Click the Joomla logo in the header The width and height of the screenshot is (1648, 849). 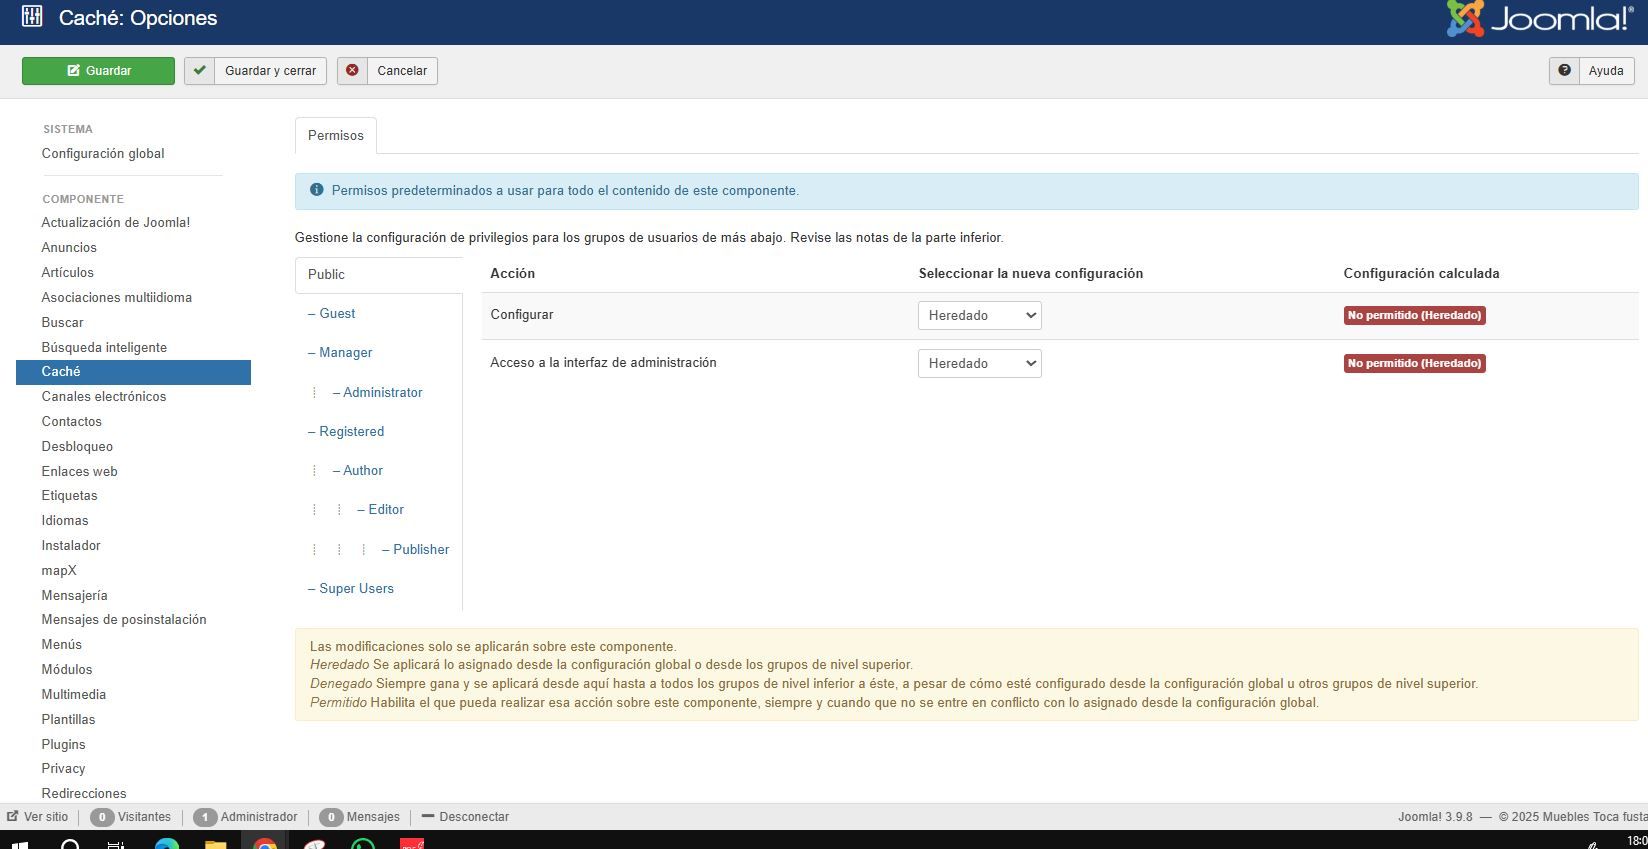(1539, 19)
